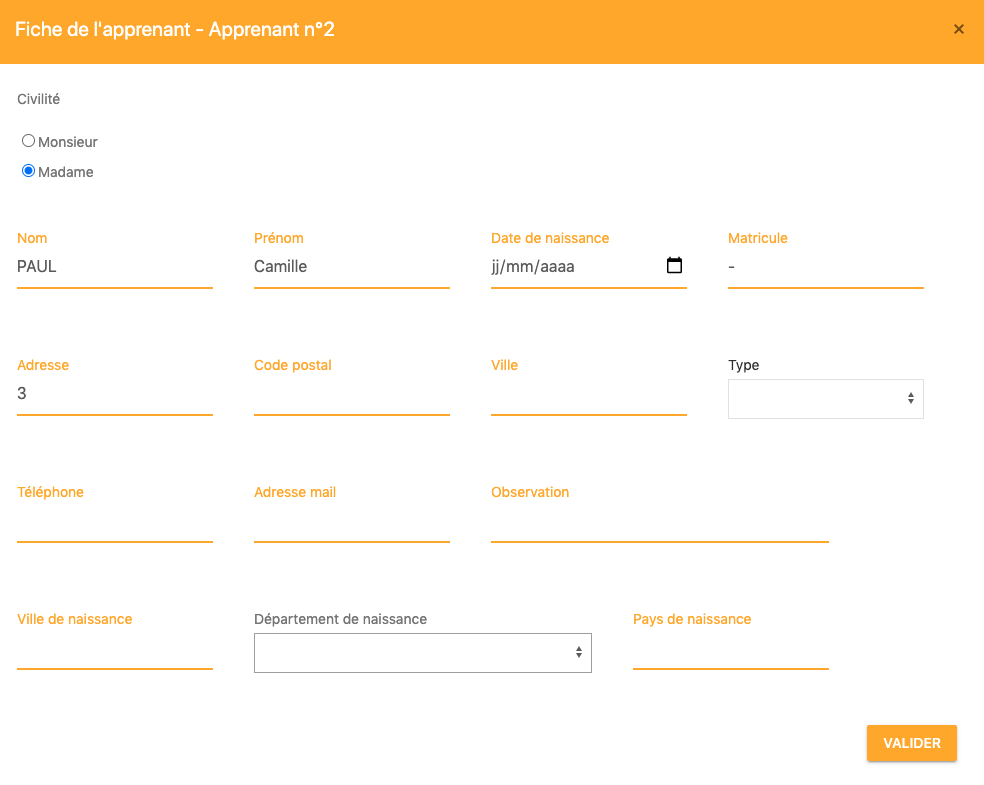Screen dimensions: 984x785
Task: Click the Adresse mail field
Action: click(351, 522)
